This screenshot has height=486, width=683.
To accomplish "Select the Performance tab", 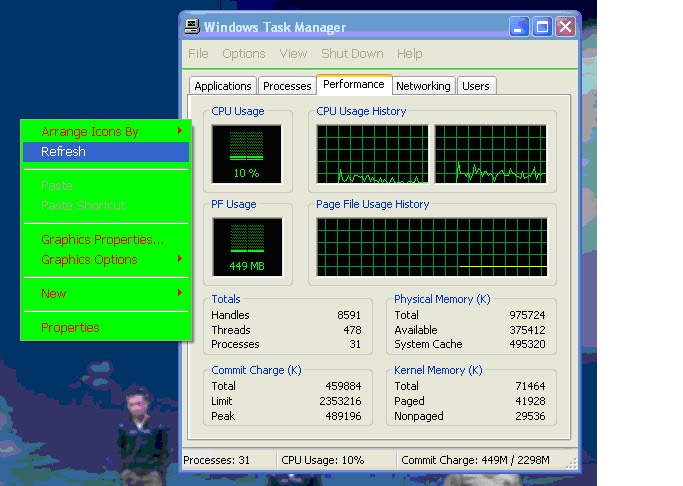I will pyautogui.click(x=354, y=84).
